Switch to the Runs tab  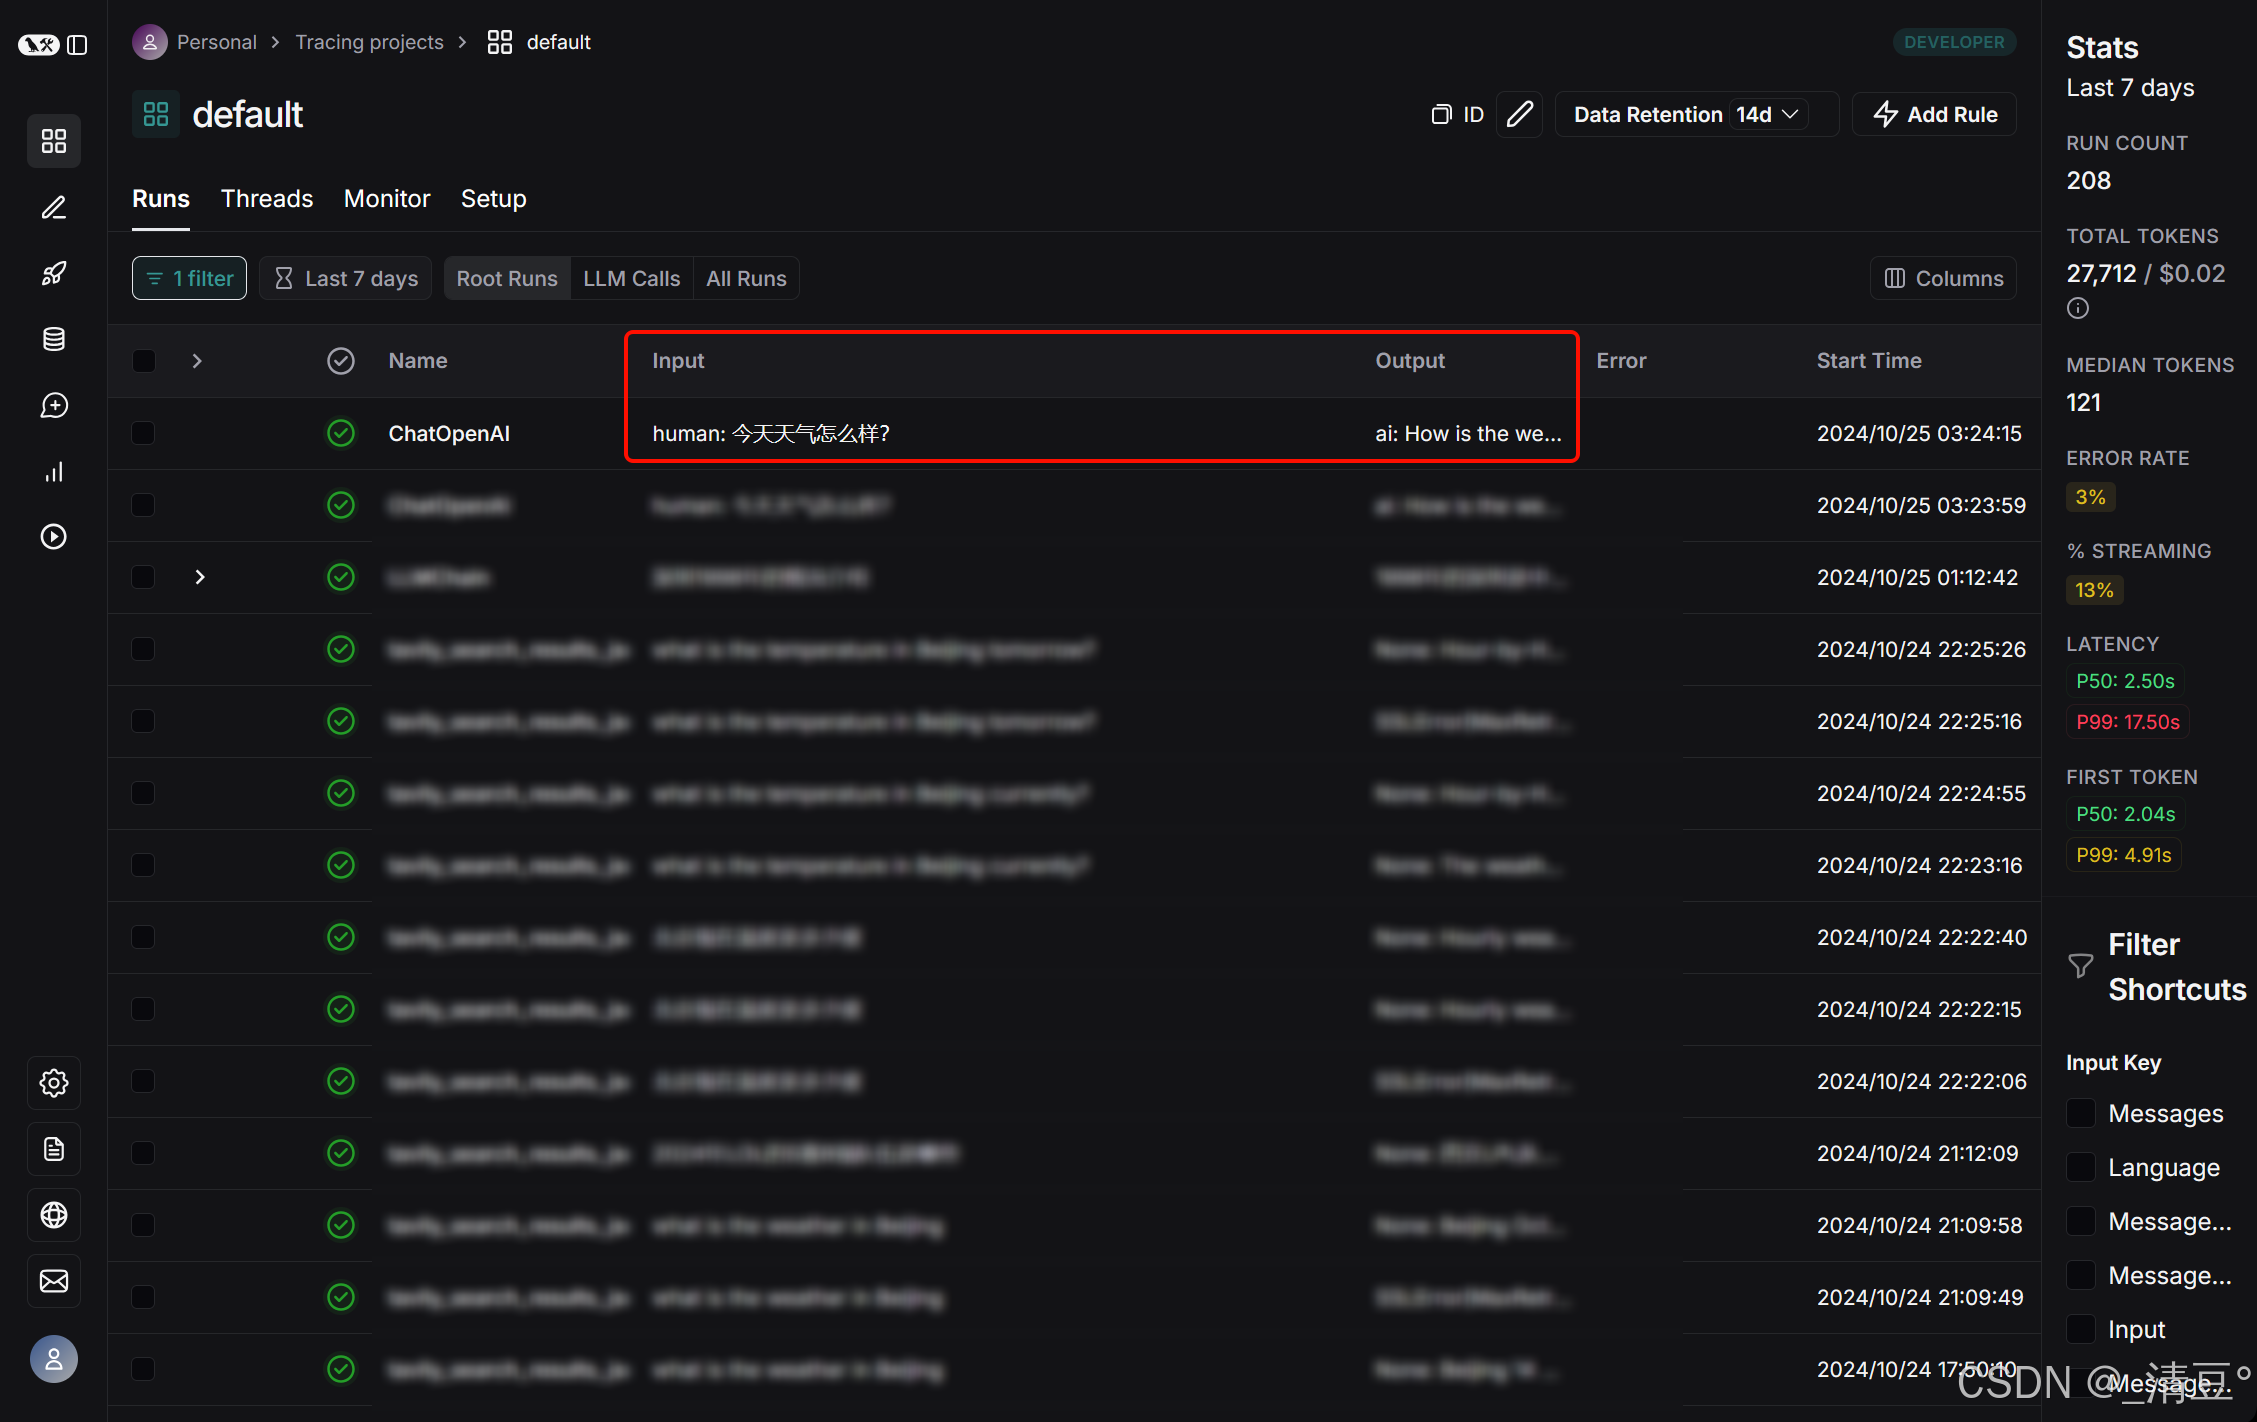pos(161,198)
